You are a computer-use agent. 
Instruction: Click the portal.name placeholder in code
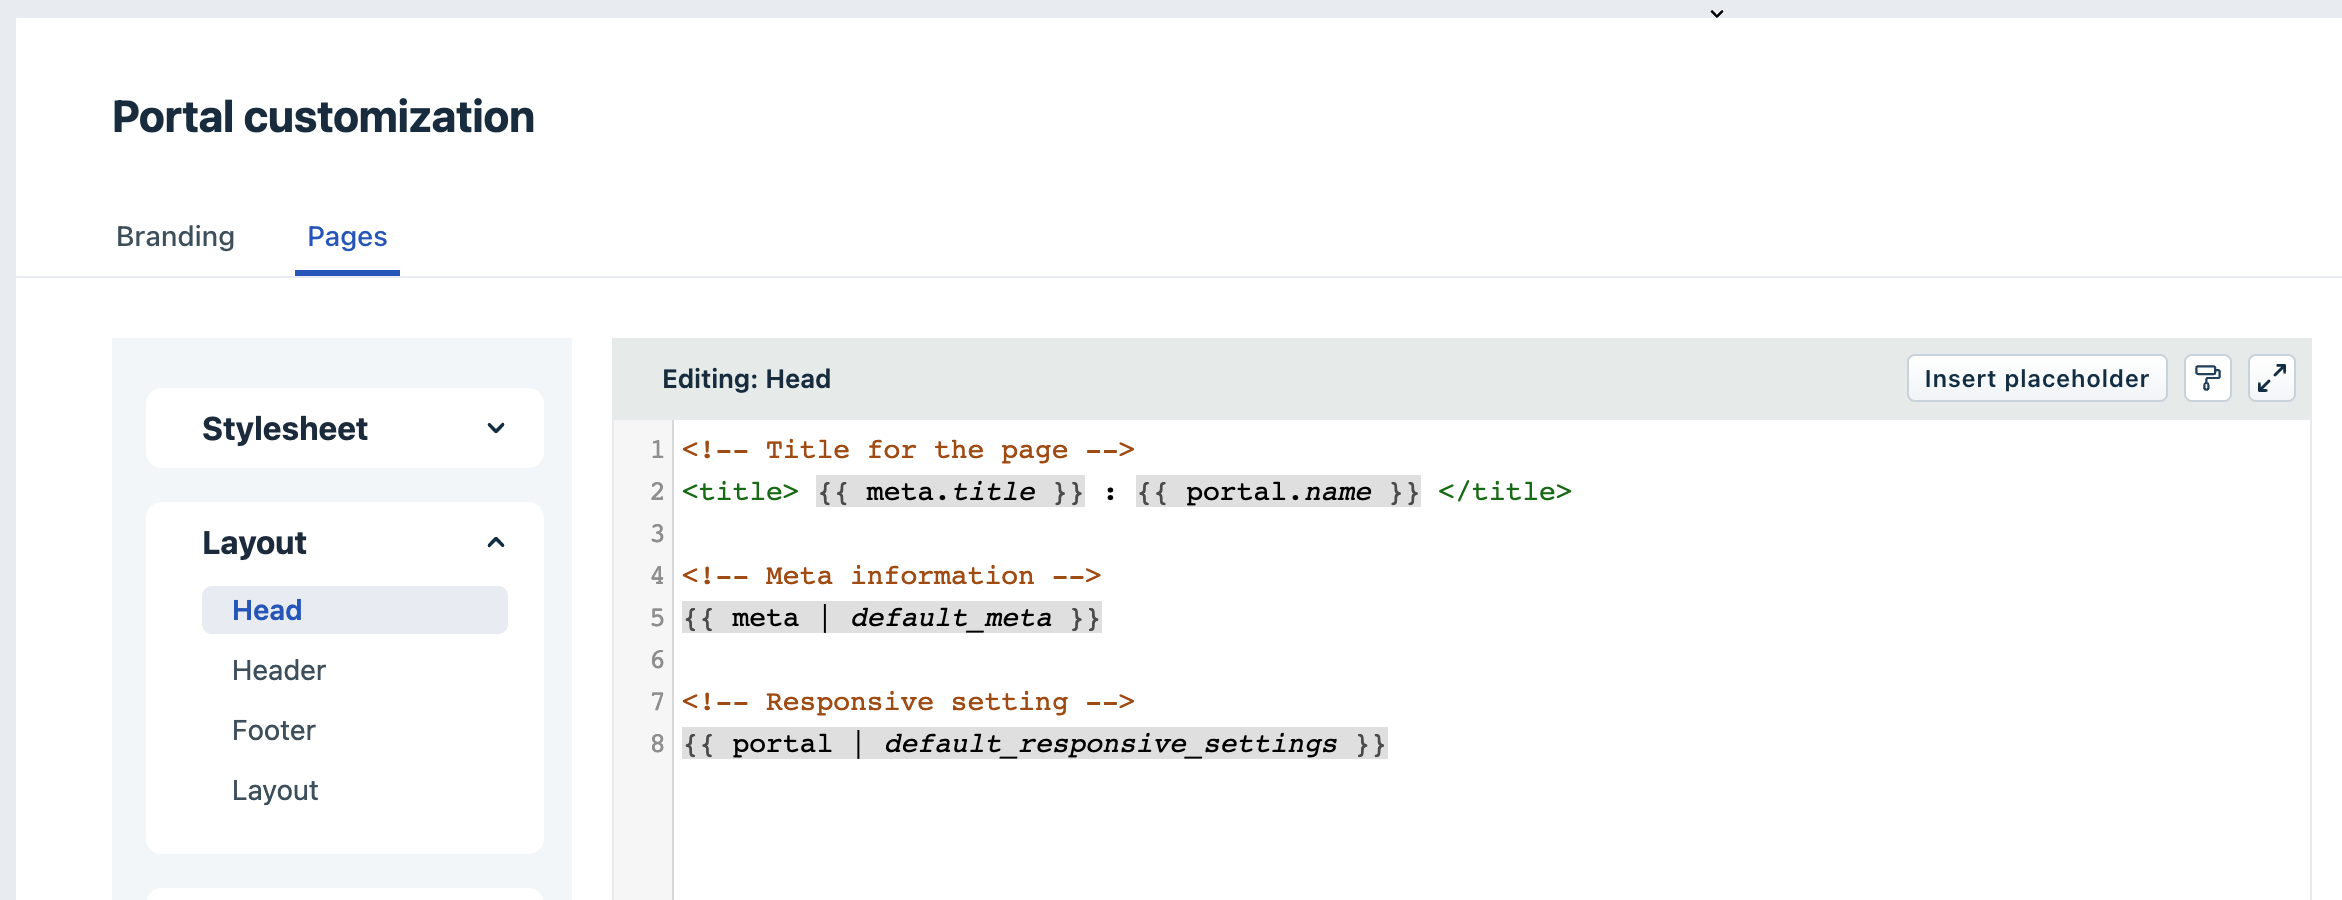(1278, 492)
